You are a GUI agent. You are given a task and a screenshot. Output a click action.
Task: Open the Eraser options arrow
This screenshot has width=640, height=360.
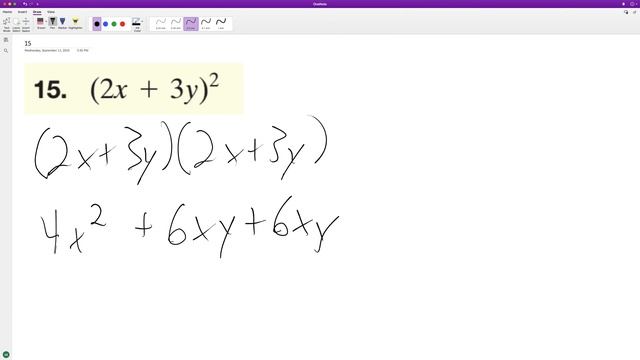[x=46, y=22]
